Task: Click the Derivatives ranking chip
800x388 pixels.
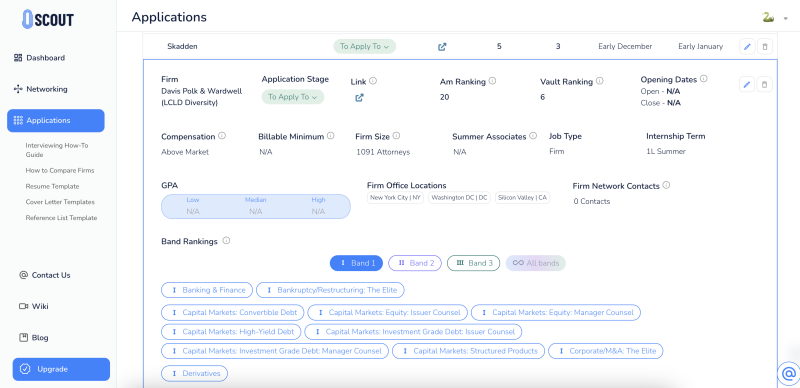Action: [x=194, y=373]
